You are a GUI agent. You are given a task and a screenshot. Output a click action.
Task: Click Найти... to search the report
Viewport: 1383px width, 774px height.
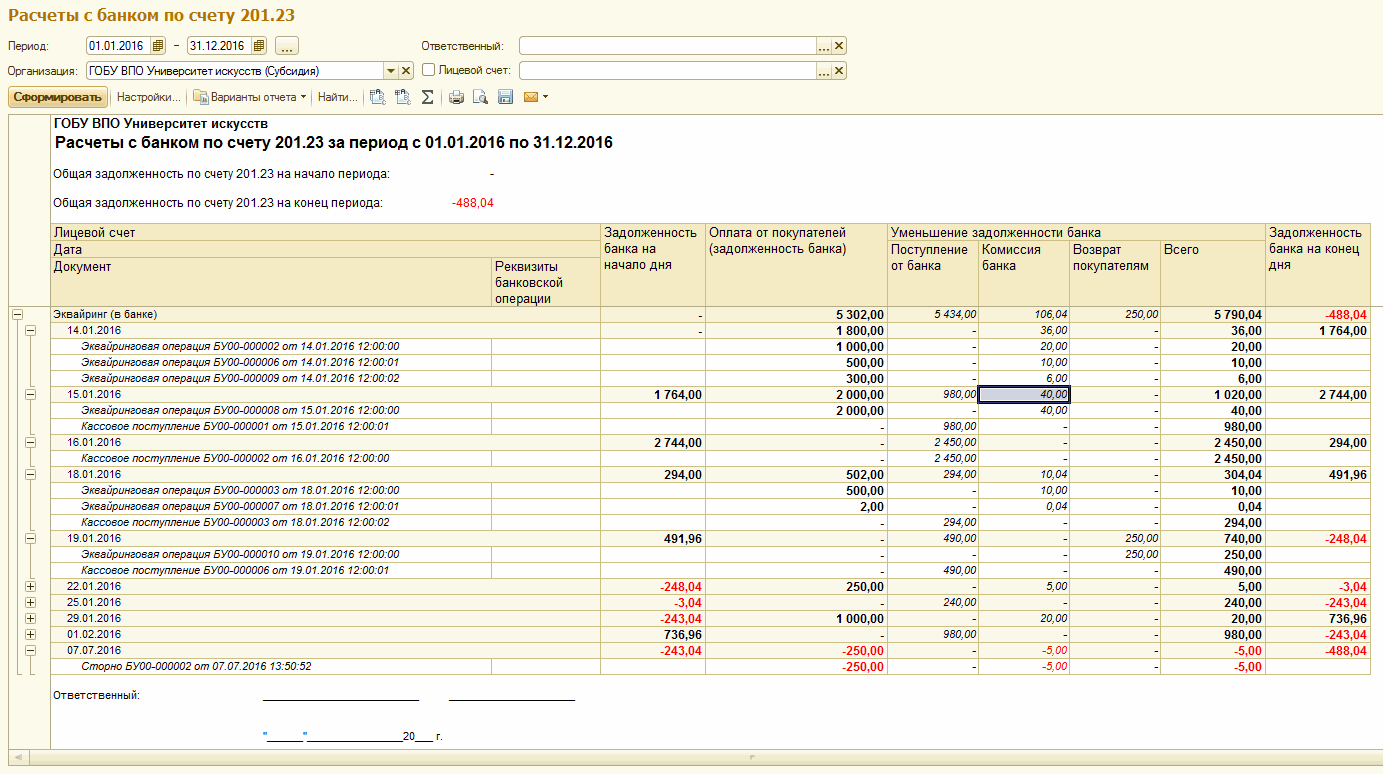coord(338,97)
